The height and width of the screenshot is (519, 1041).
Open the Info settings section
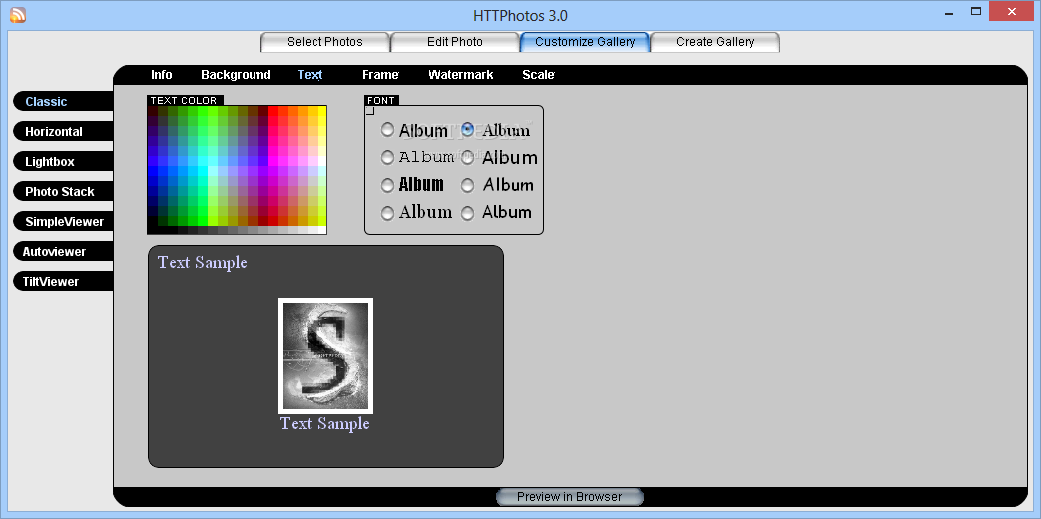161,75
